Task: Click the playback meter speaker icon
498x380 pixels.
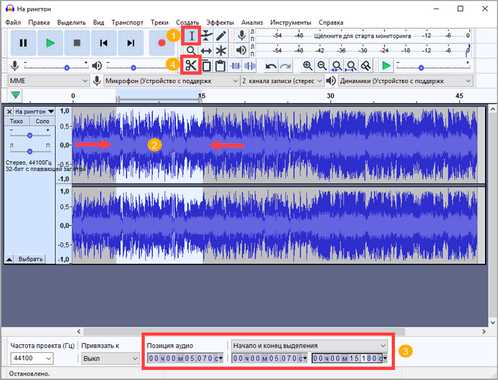Action: click(241, 50)
